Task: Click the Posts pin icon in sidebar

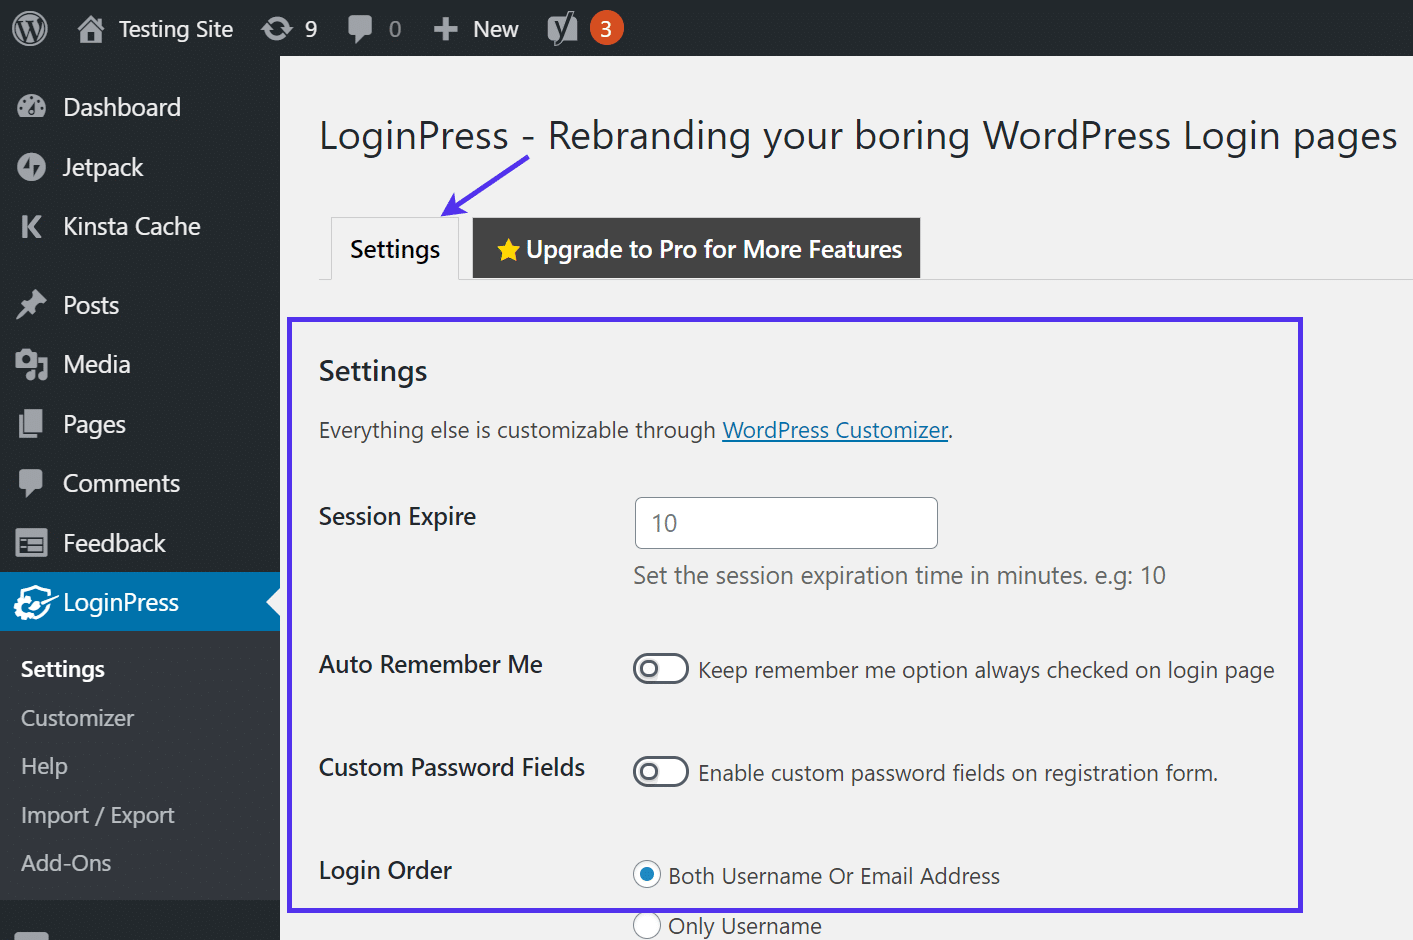Action: pos(32,304)
